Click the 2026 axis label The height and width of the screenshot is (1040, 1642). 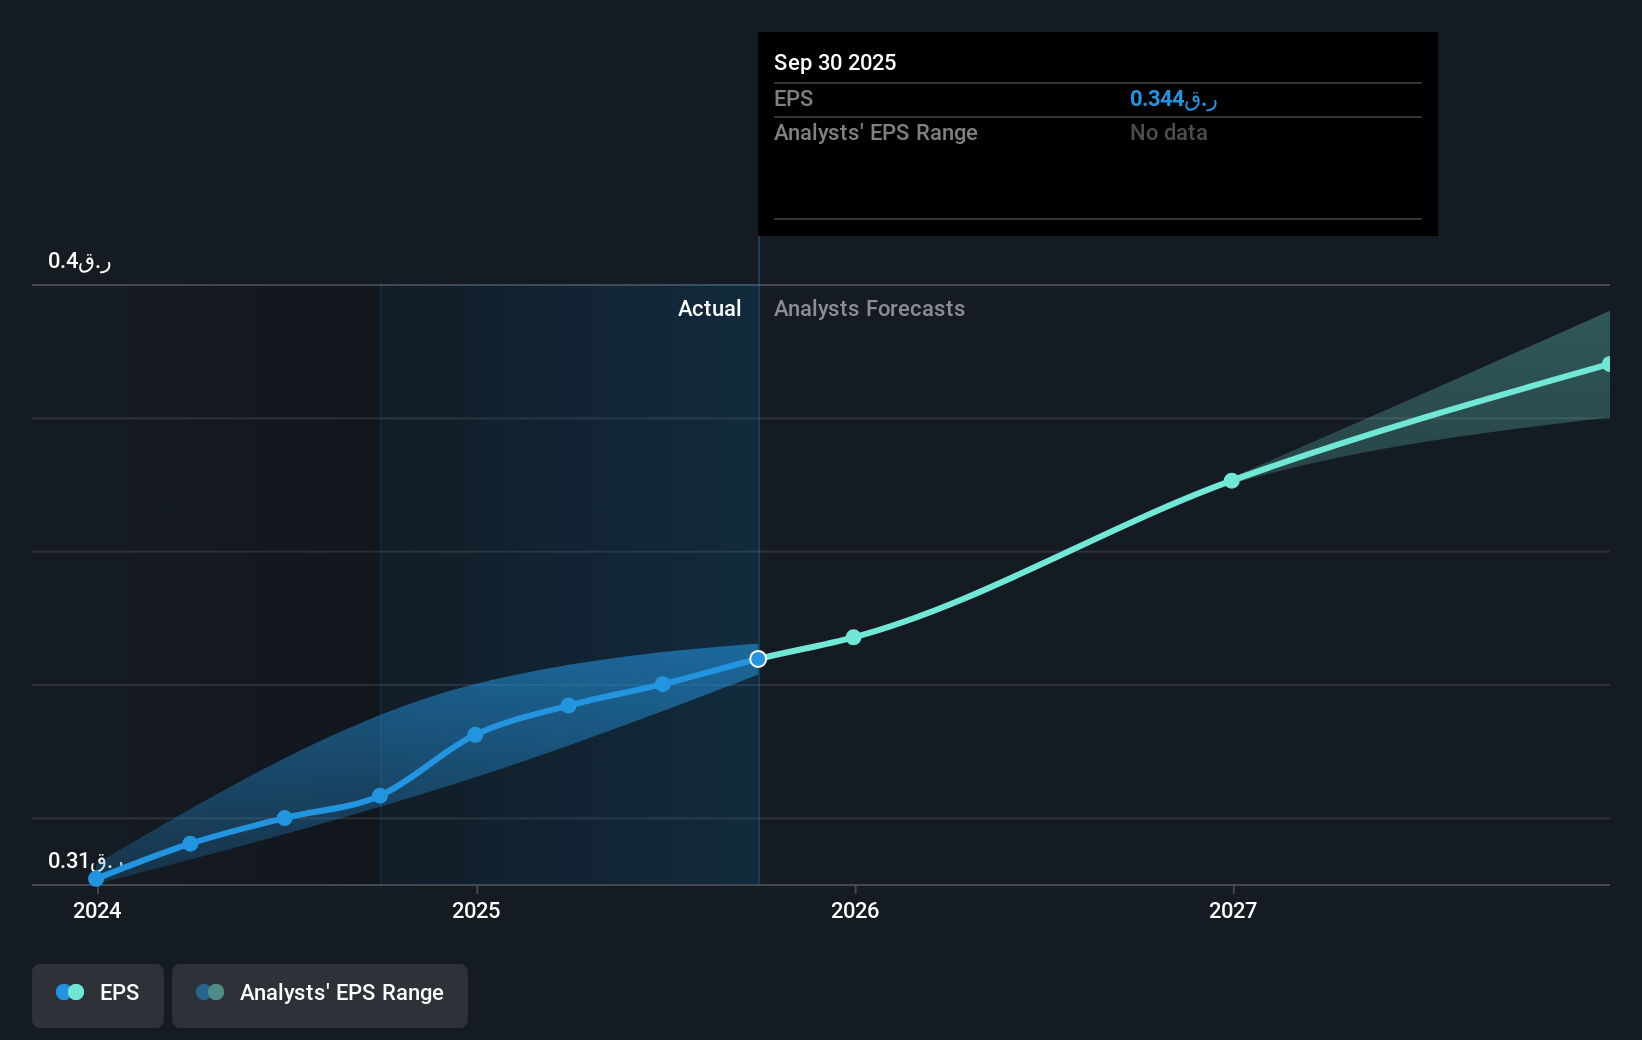853,911
